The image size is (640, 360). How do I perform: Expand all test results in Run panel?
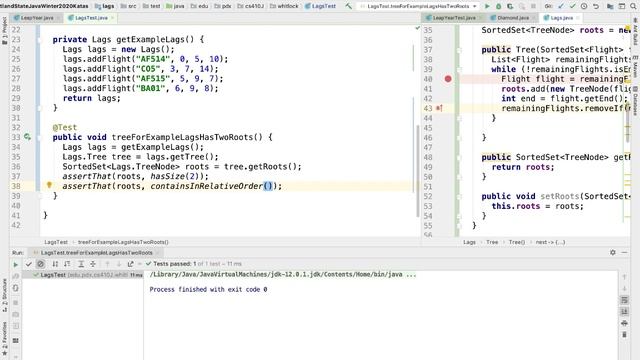point(81,264)
